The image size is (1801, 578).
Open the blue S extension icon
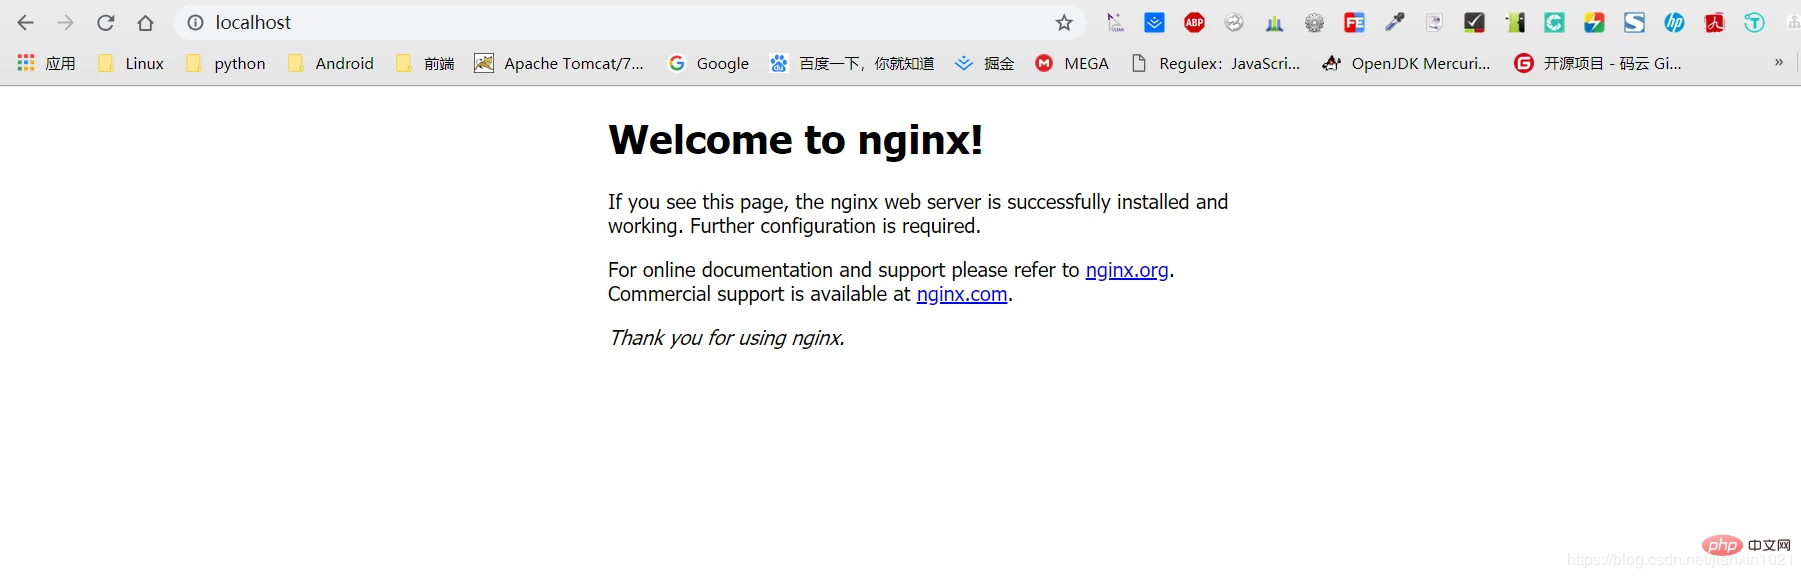1635,23
